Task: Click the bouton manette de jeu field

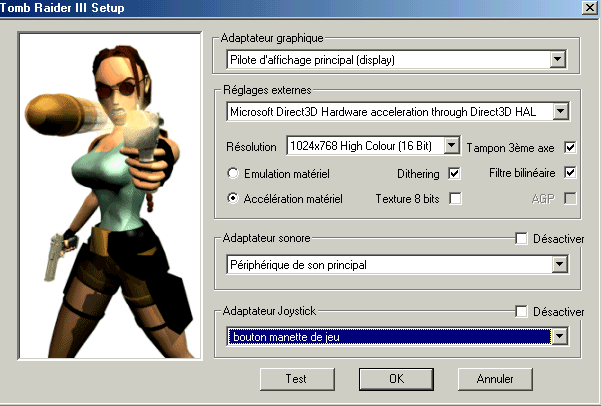Action: (397, 337)
